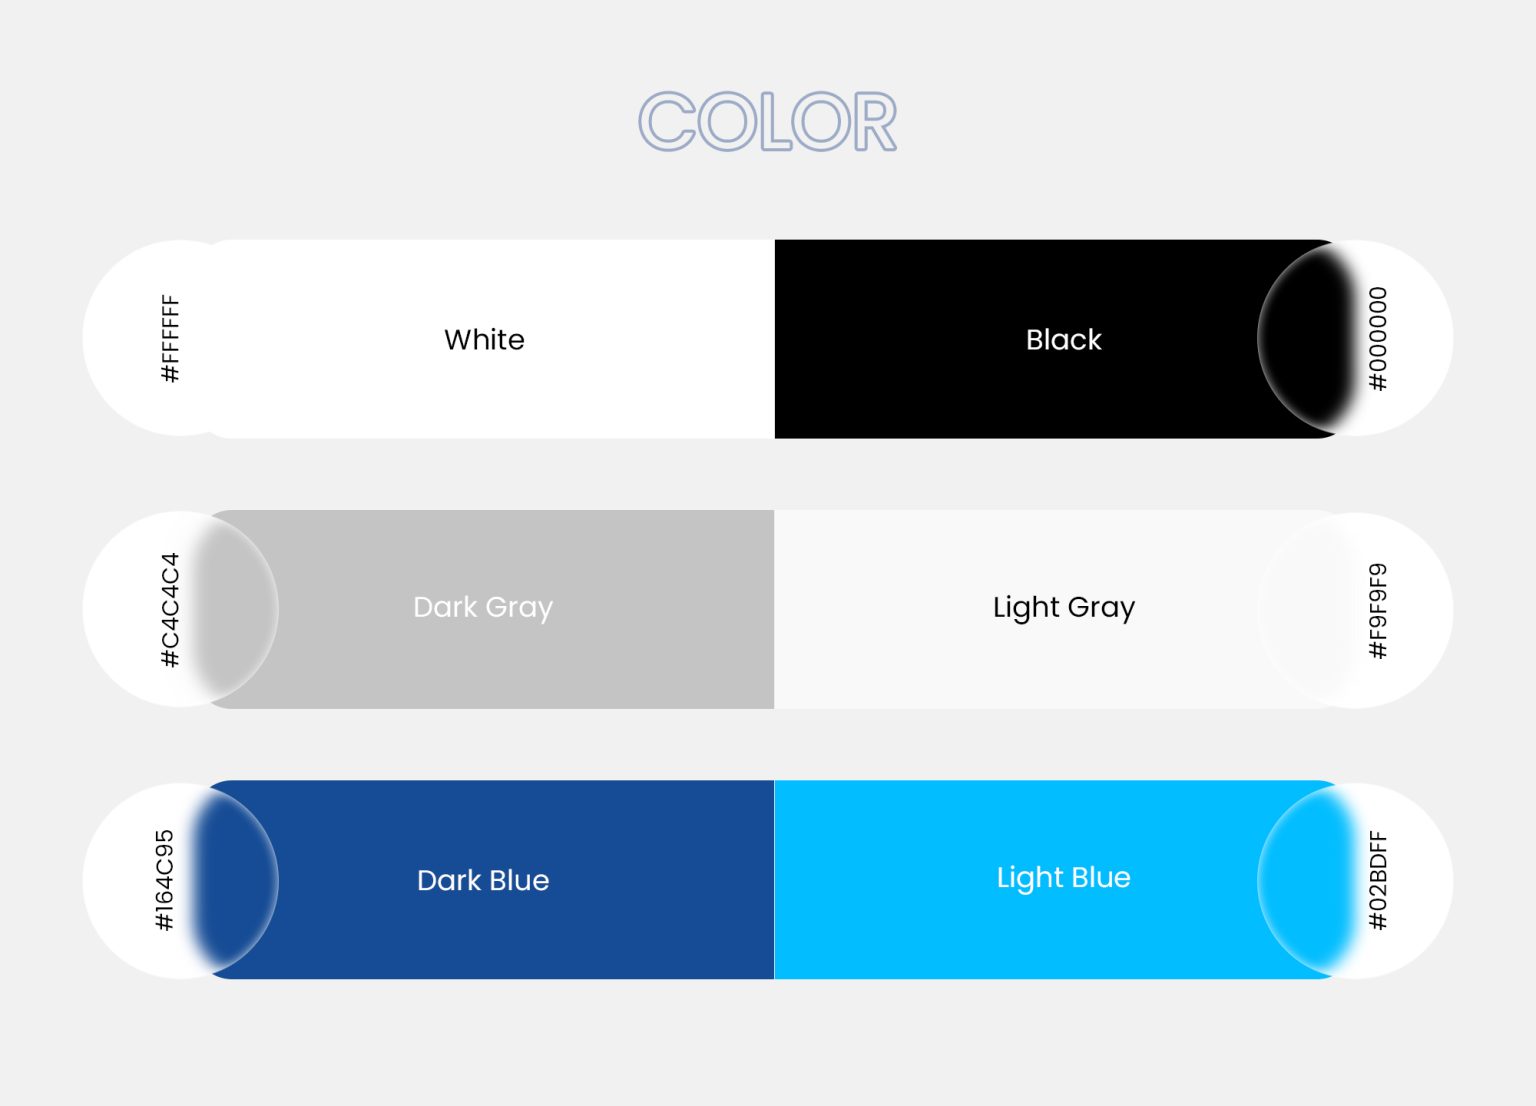This screenshot has height=1106, width=1536.
Task: Click the COLOR outlined title
Action: pos(767,122)
